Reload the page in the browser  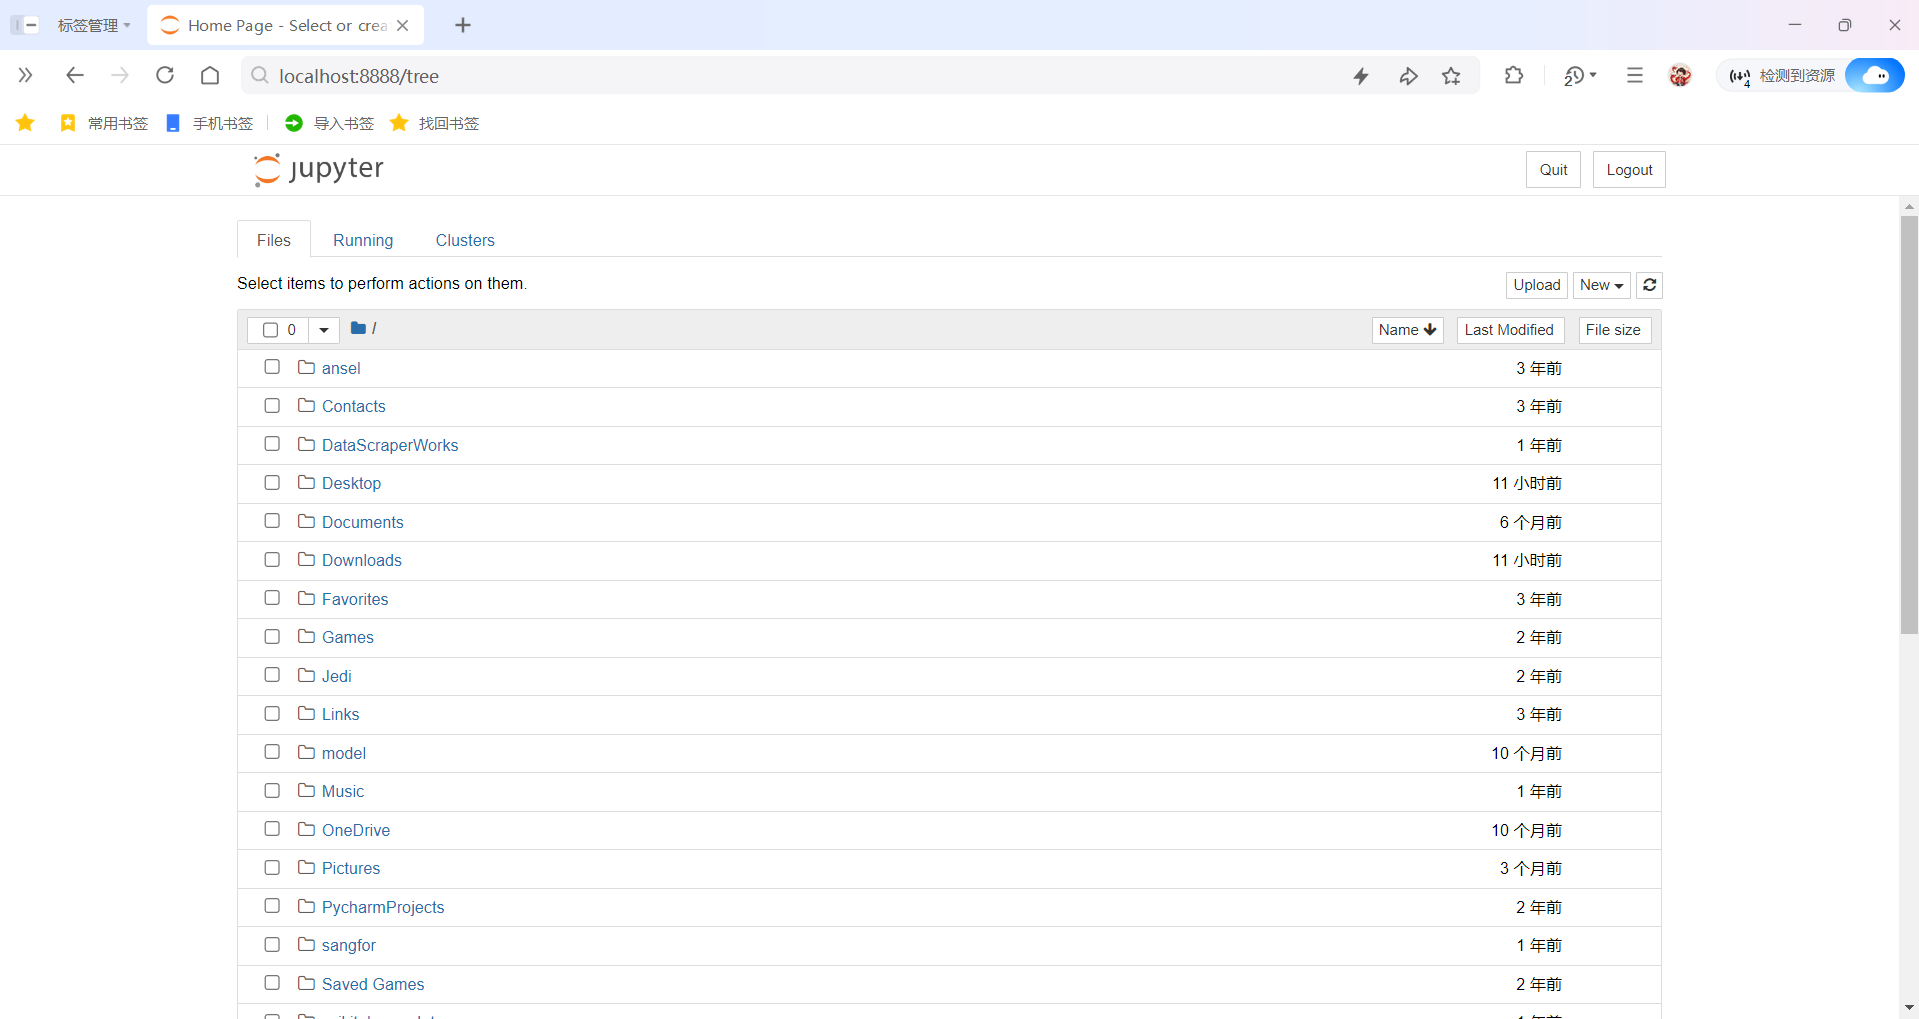[x=164, y=75]
